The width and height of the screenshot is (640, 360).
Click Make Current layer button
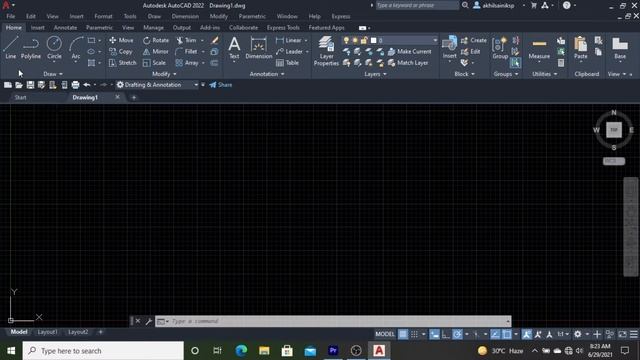click(409, 51)
